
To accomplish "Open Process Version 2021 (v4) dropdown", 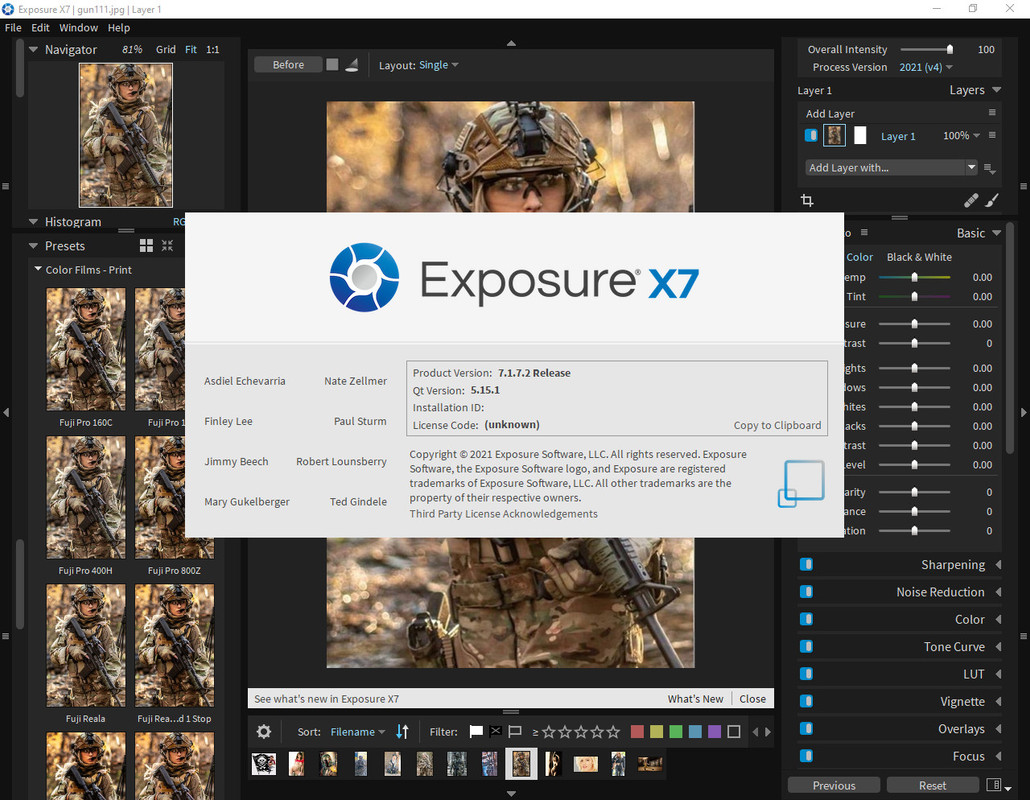I will (926, 67).
